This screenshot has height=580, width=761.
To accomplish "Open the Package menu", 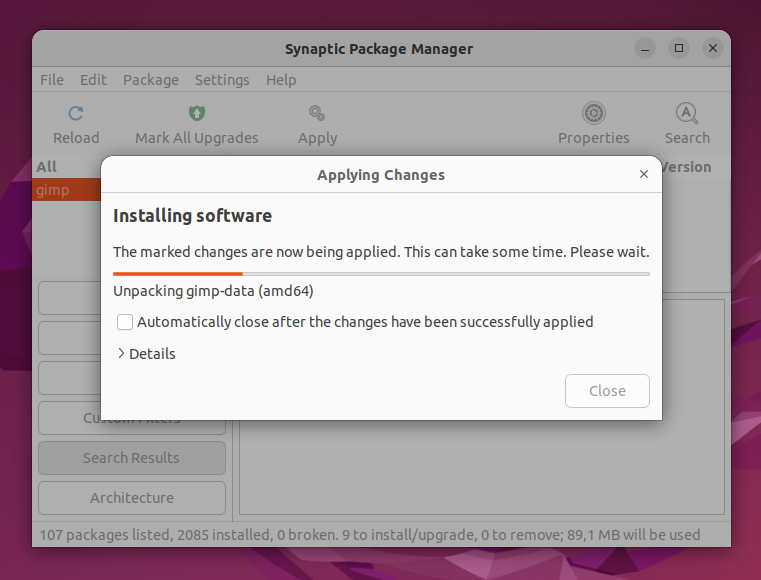I will 150,80.
